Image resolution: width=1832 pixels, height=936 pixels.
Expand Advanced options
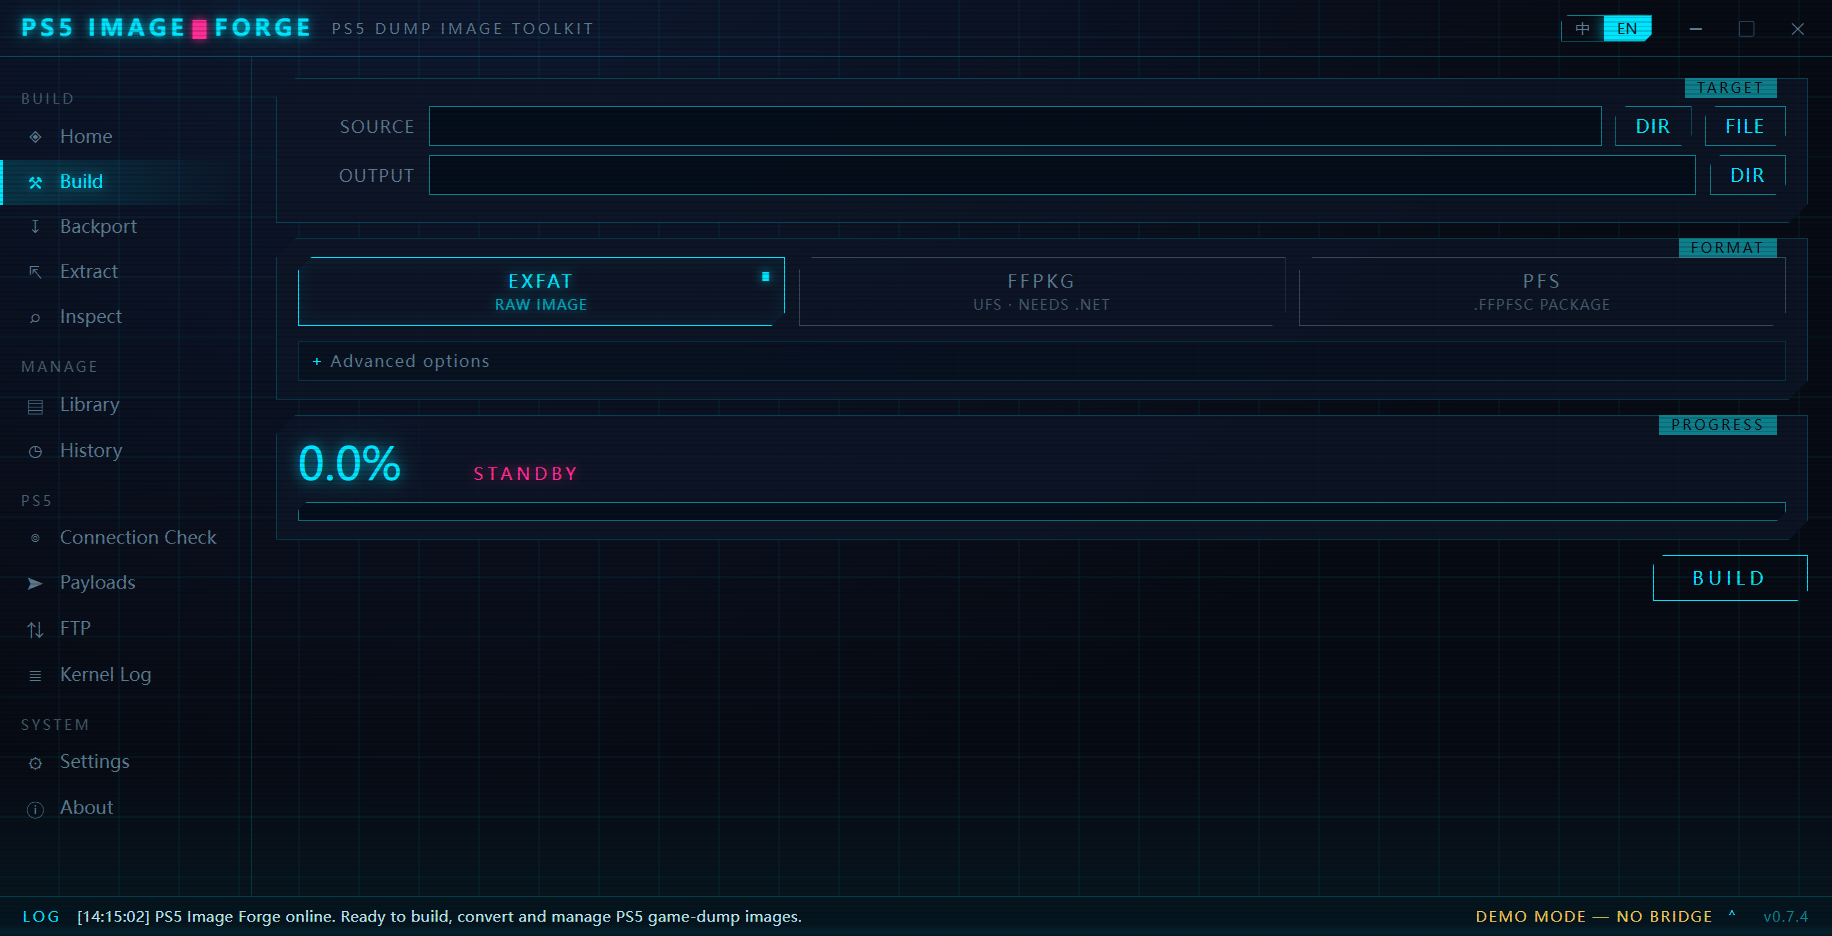pyautogui.click(x=1041, y=361)
